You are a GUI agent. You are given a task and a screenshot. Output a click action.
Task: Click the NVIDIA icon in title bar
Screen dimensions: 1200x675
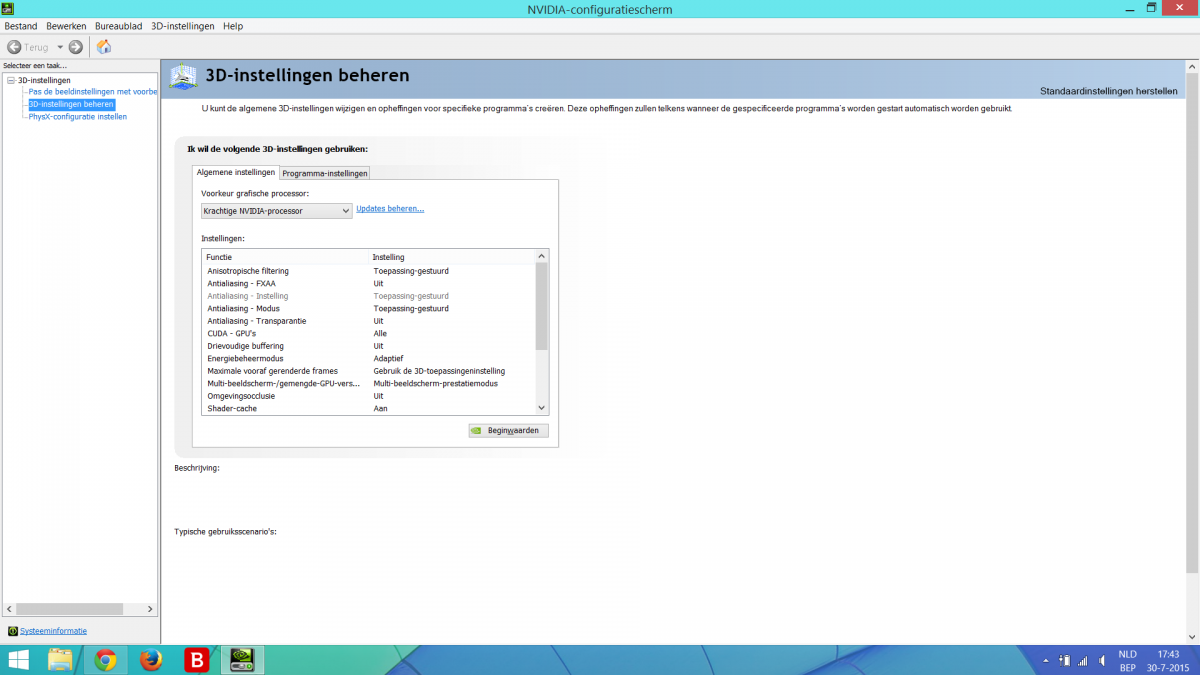point(7,9)
